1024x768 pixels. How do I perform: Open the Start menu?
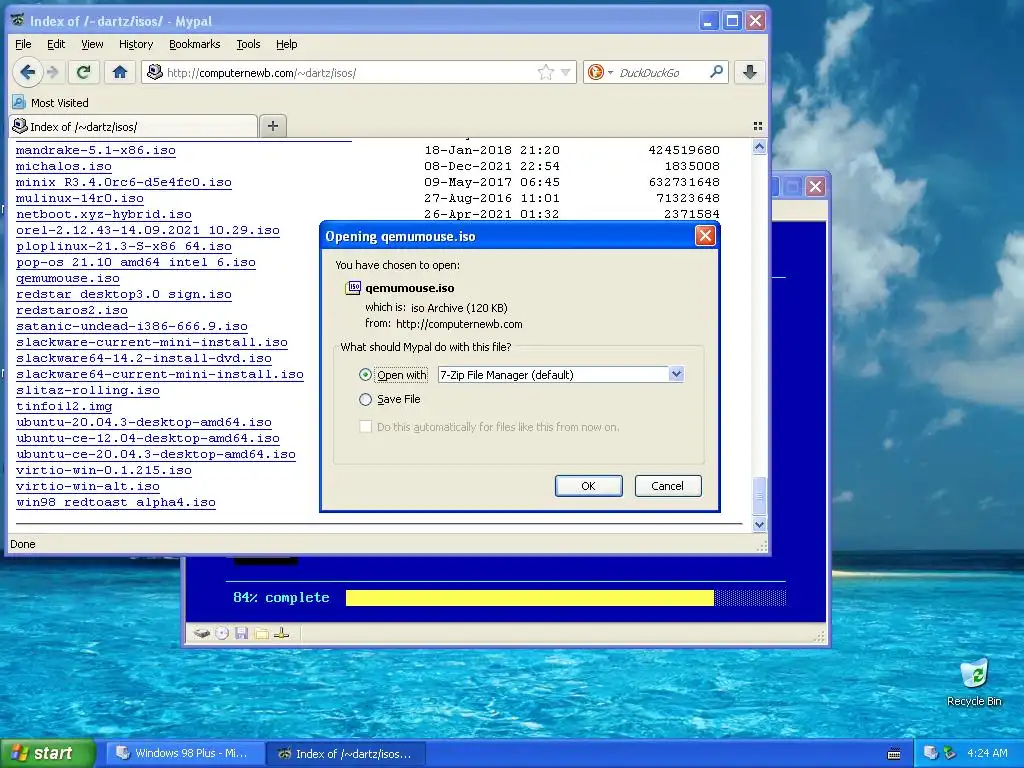point(48,754)
